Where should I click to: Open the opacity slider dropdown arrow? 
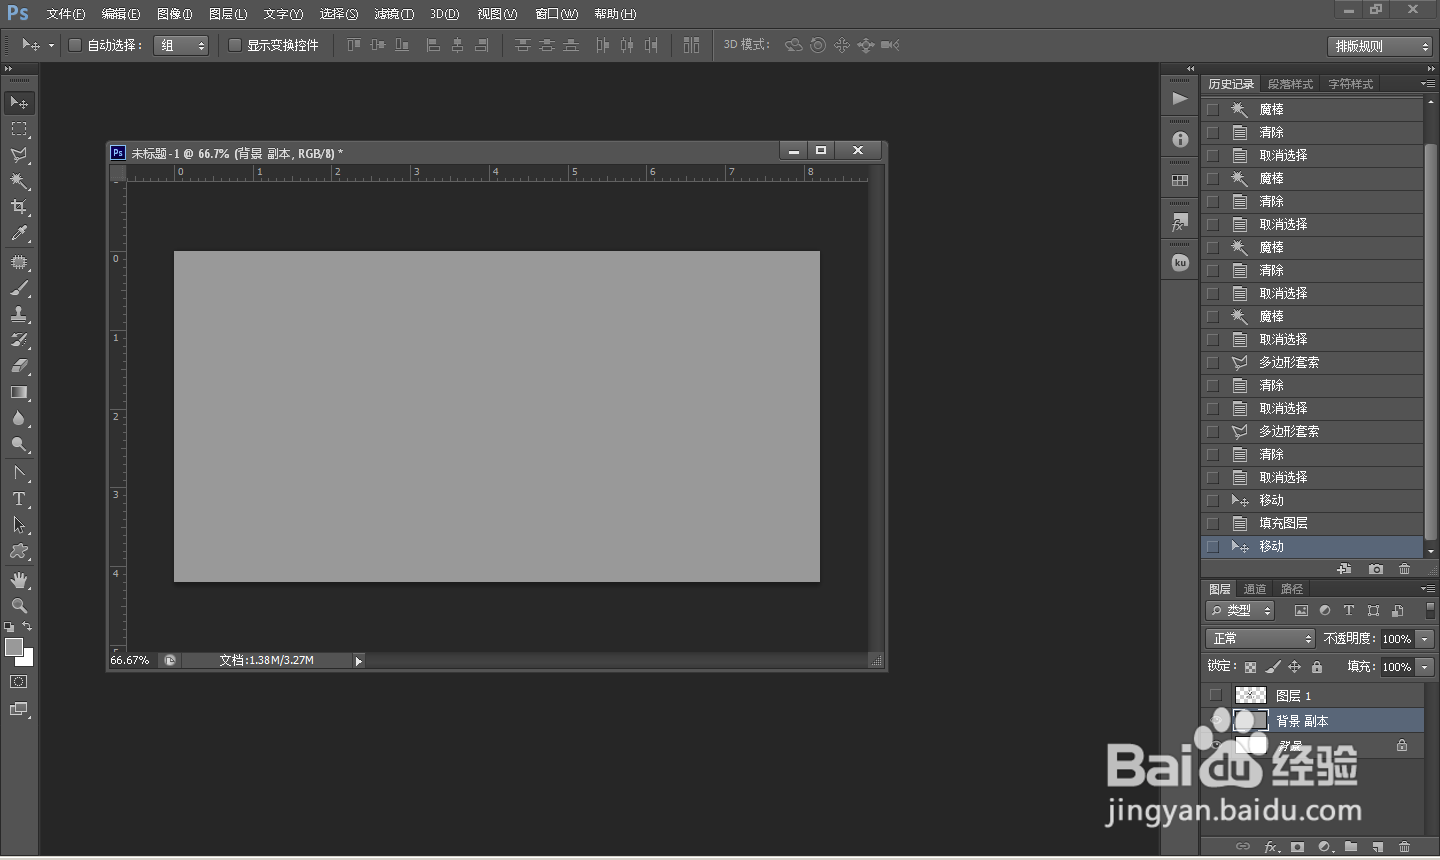coord(1425,639)
